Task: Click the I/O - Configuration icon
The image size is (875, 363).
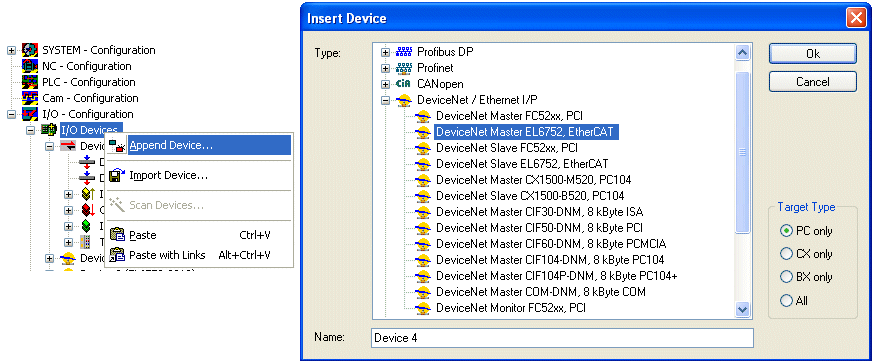Action: (x=30, y=114)
